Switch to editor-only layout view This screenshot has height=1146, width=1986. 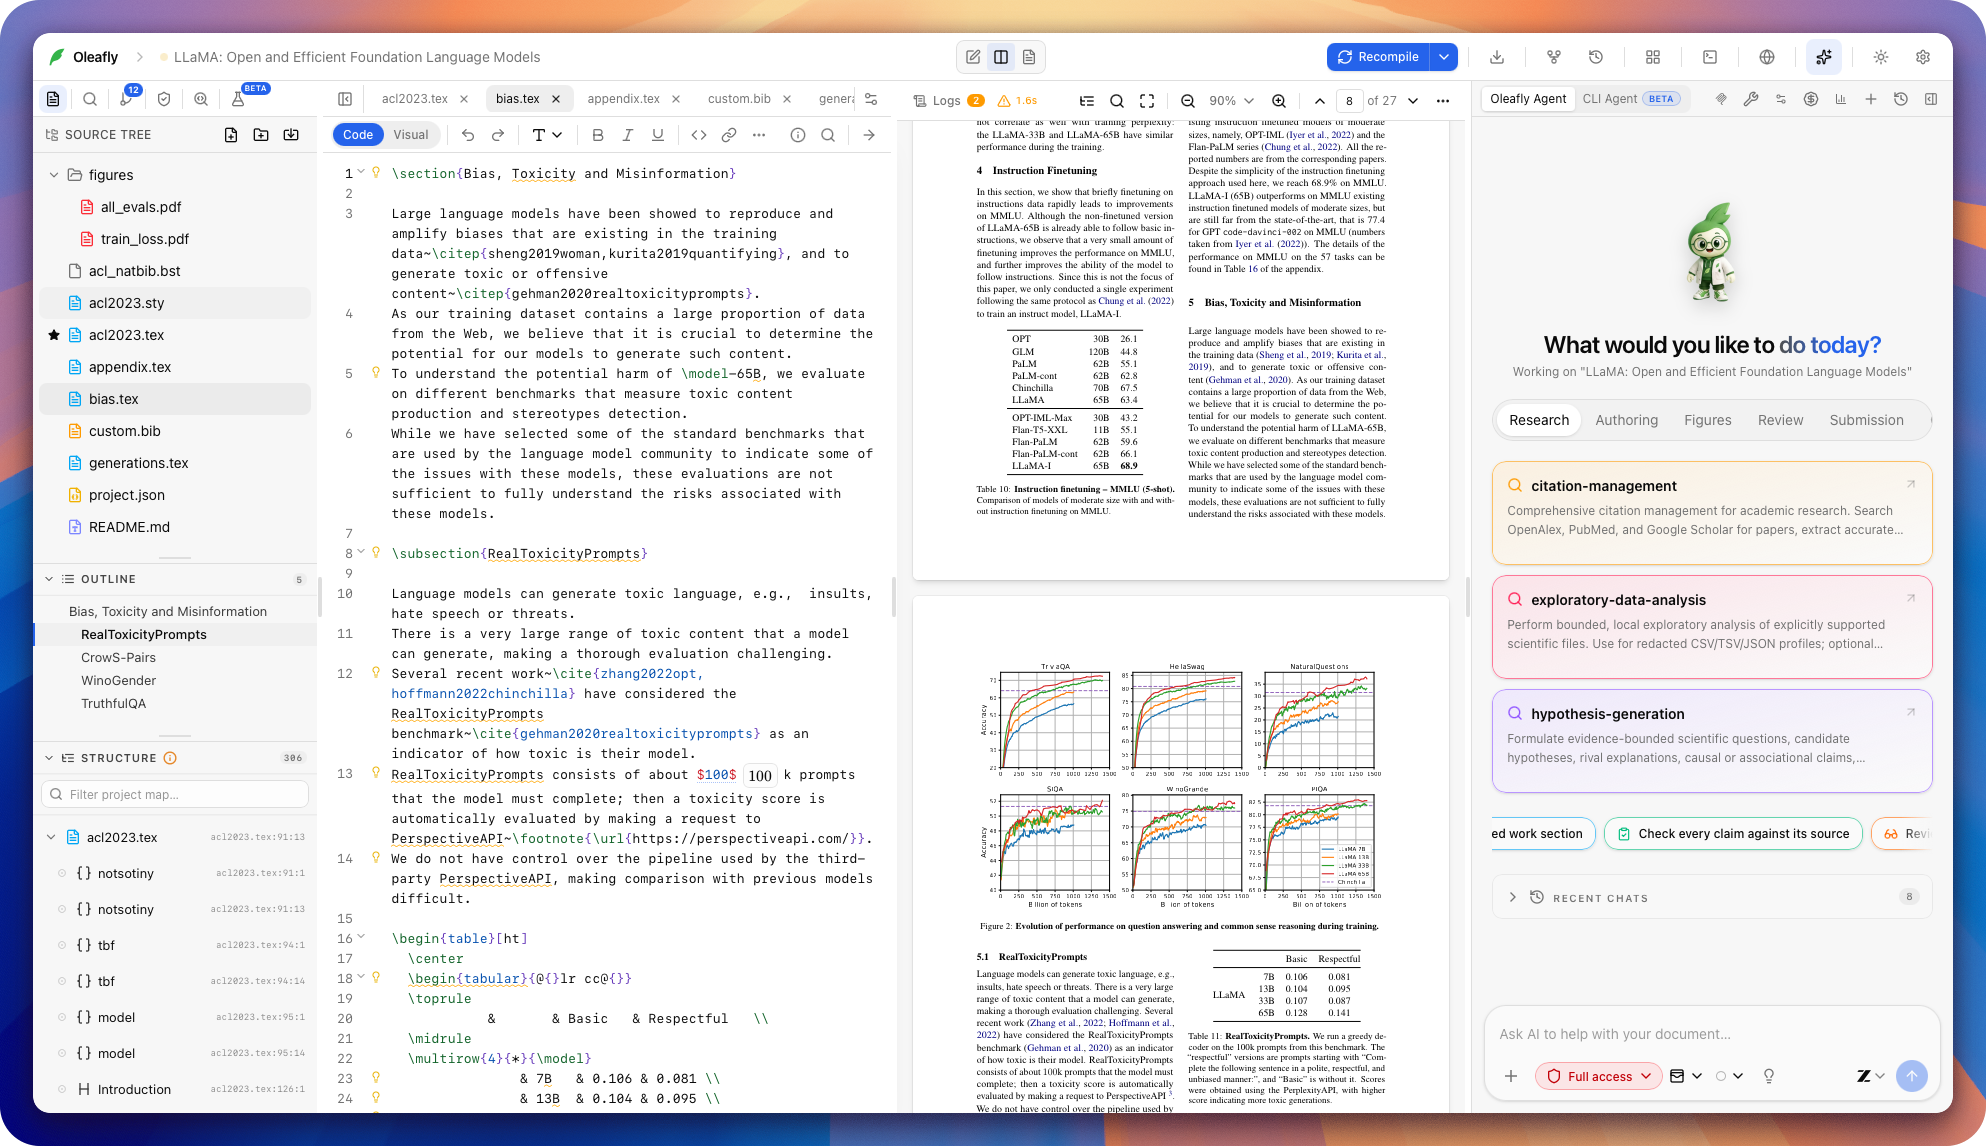973,57
